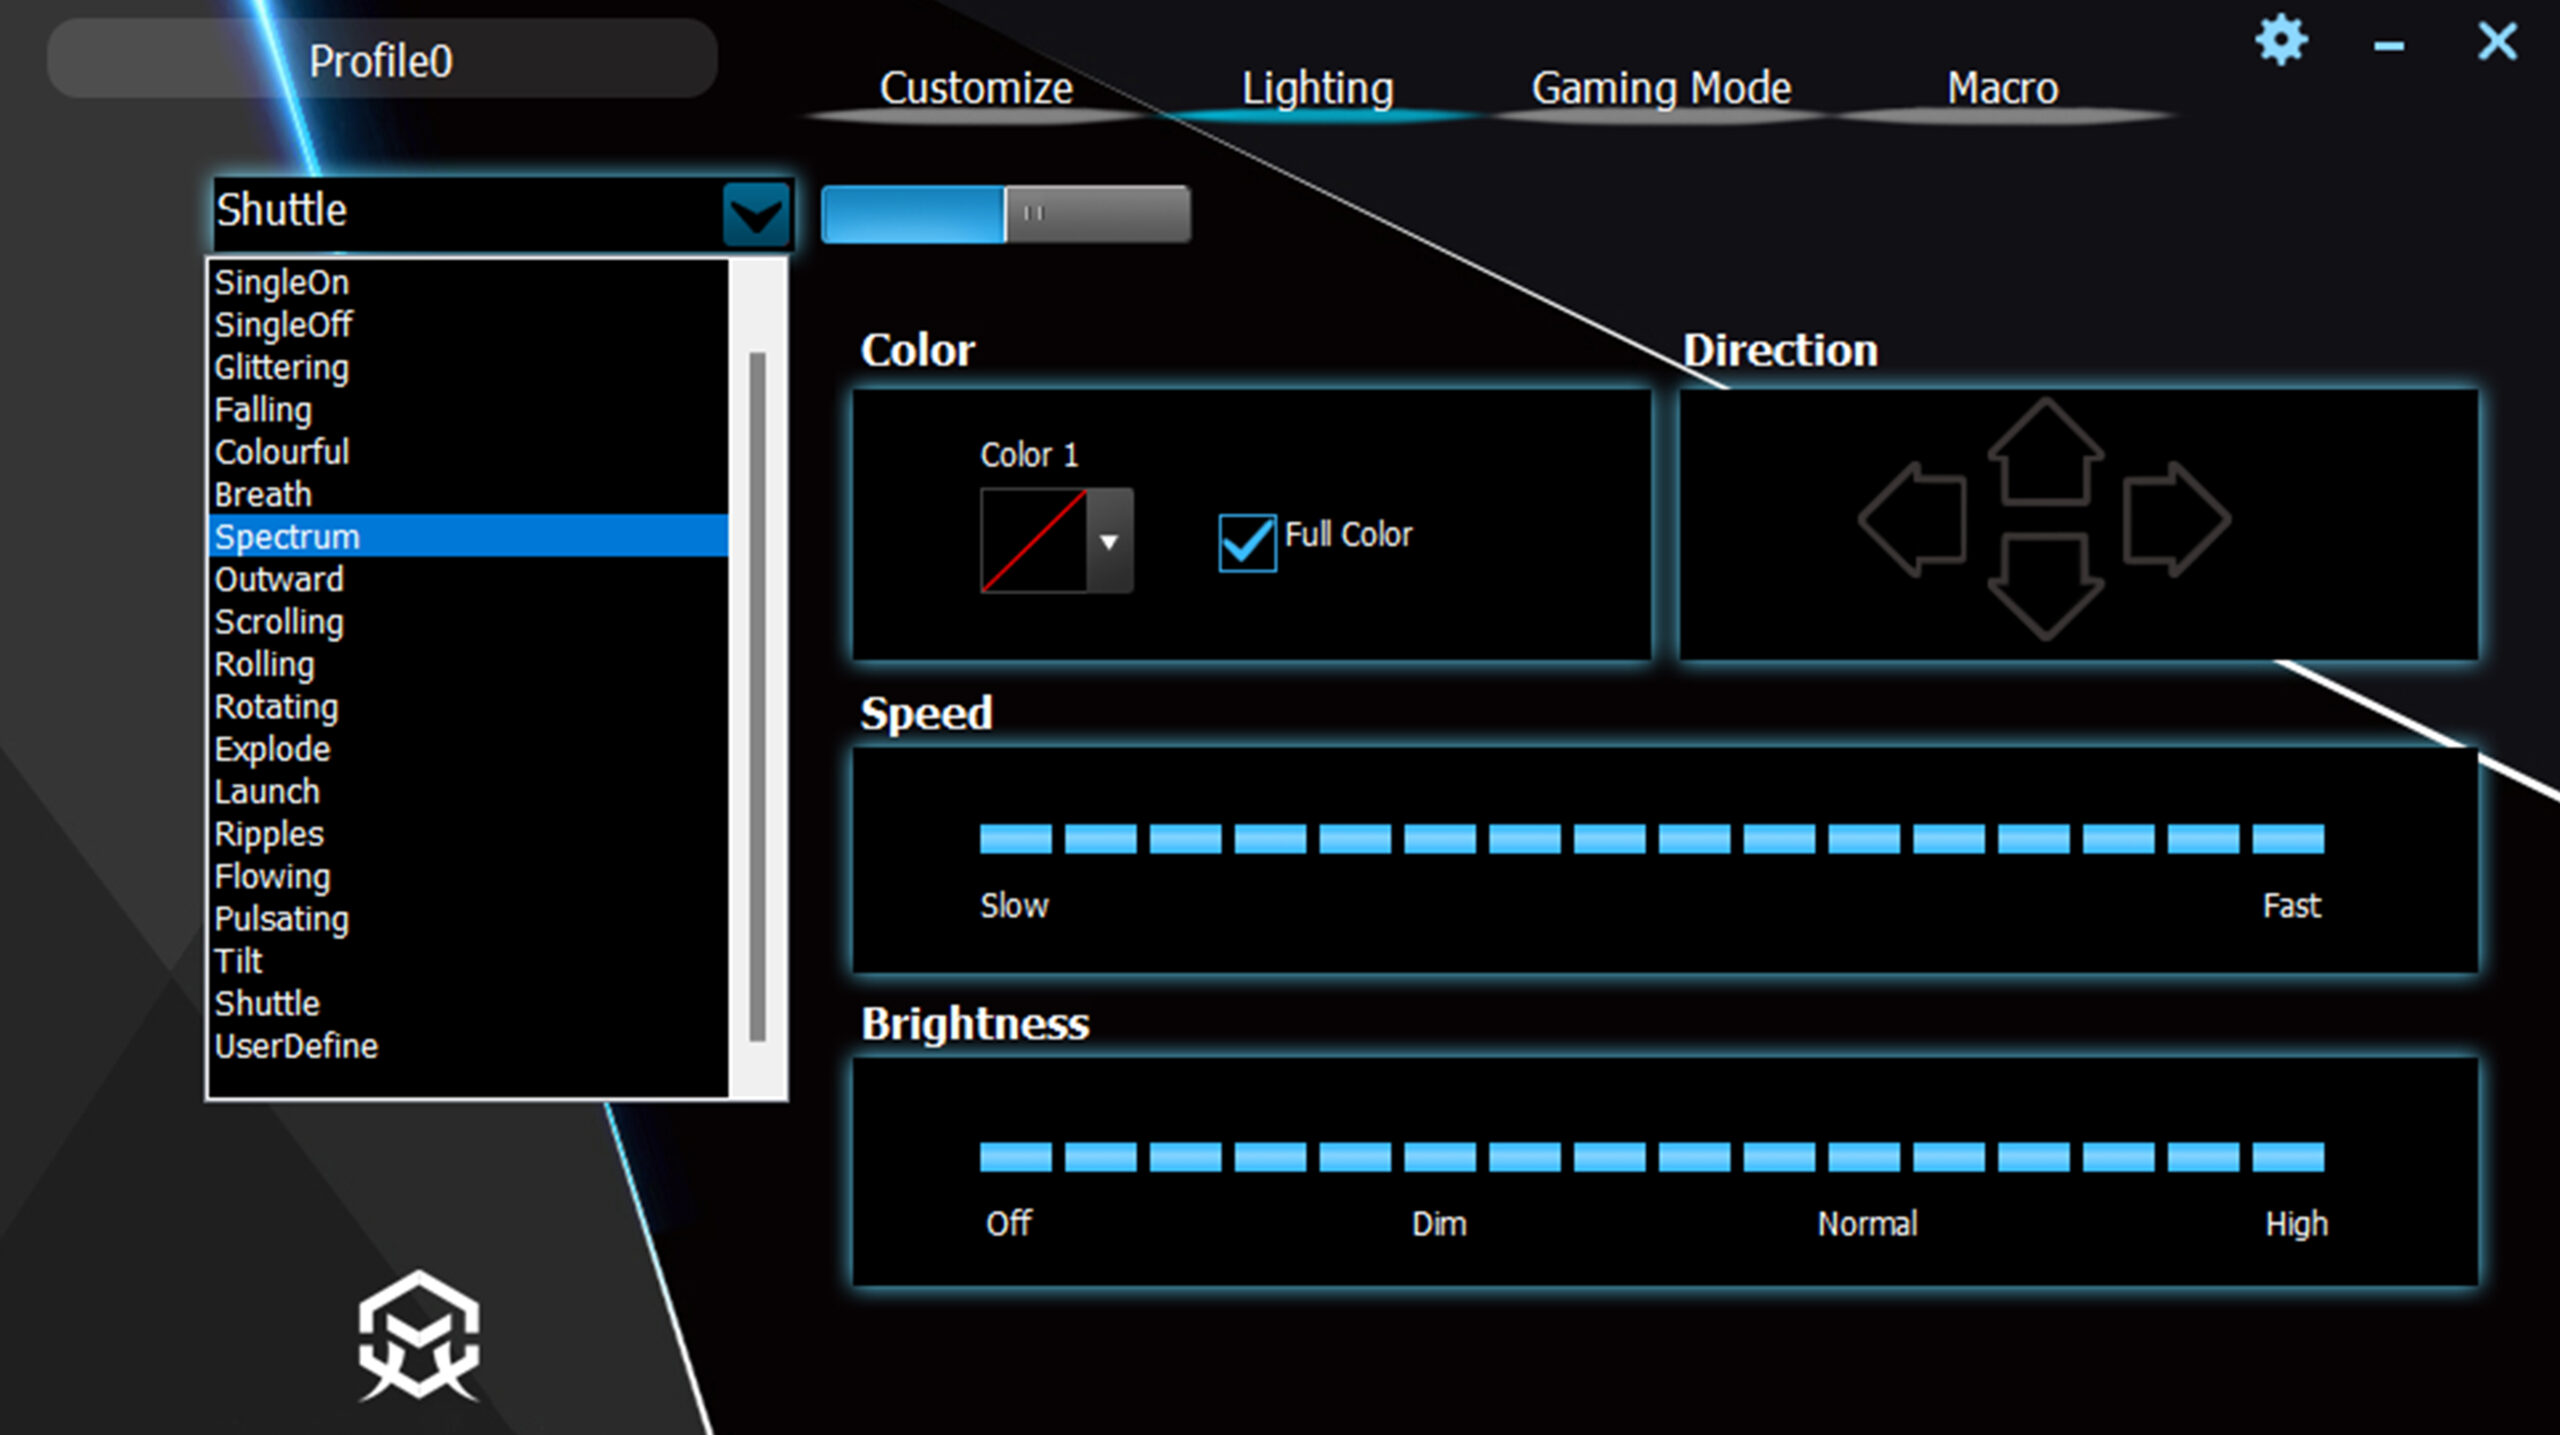Choose the Rolling effect
Screen dimensions: 2560x1435
coord(468,664)
